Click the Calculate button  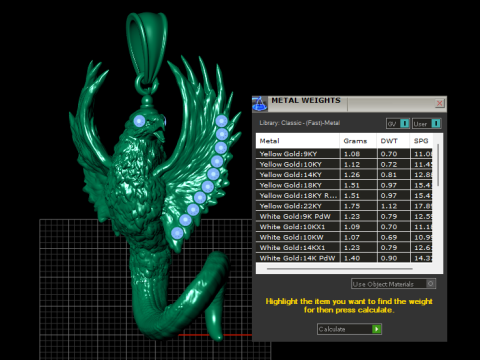pyautogui.click(x=349, y=329)
